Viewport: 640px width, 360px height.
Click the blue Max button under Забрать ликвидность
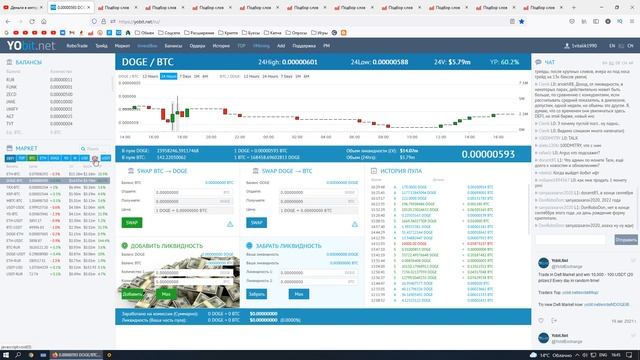click(x=299, y=294)
